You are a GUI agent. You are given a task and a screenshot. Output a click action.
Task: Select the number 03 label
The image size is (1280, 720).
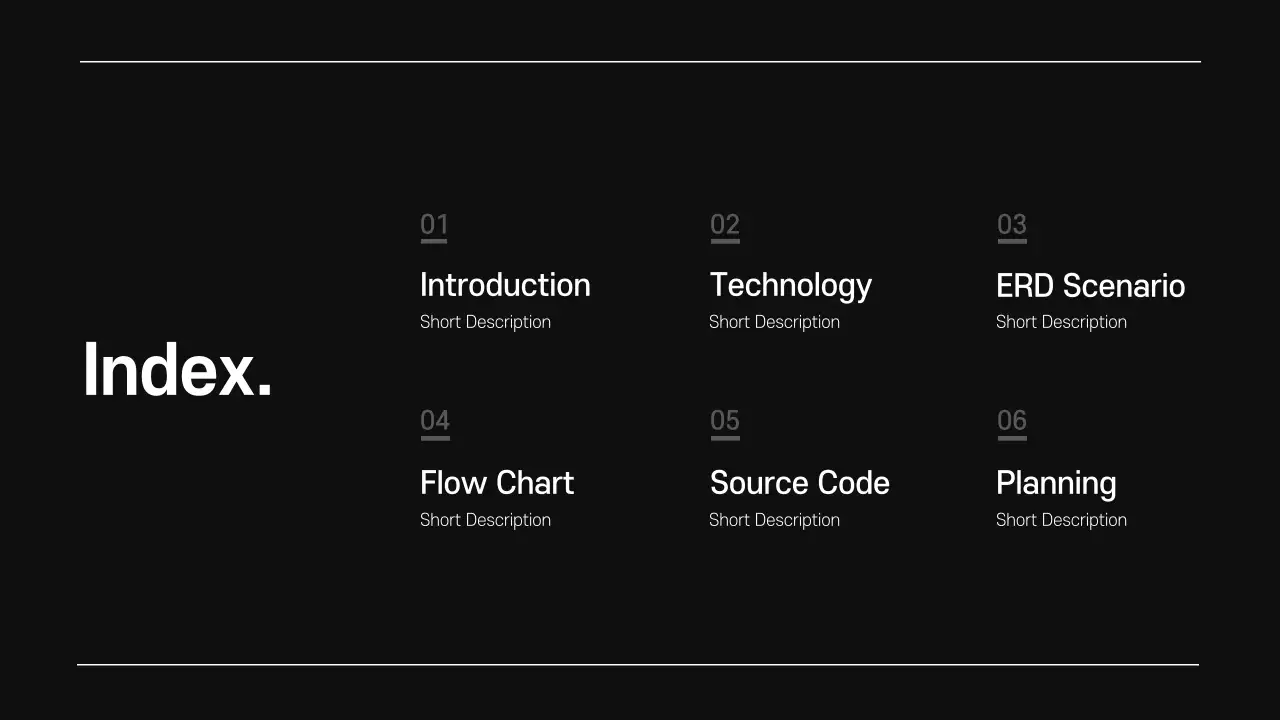pyautogui.click(x=1012, y=225)
